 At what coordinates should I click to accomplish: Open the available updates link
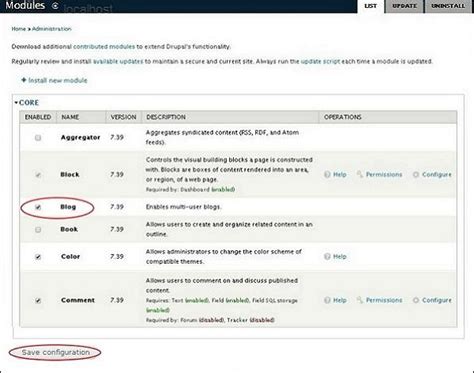(x=118, y=61)
